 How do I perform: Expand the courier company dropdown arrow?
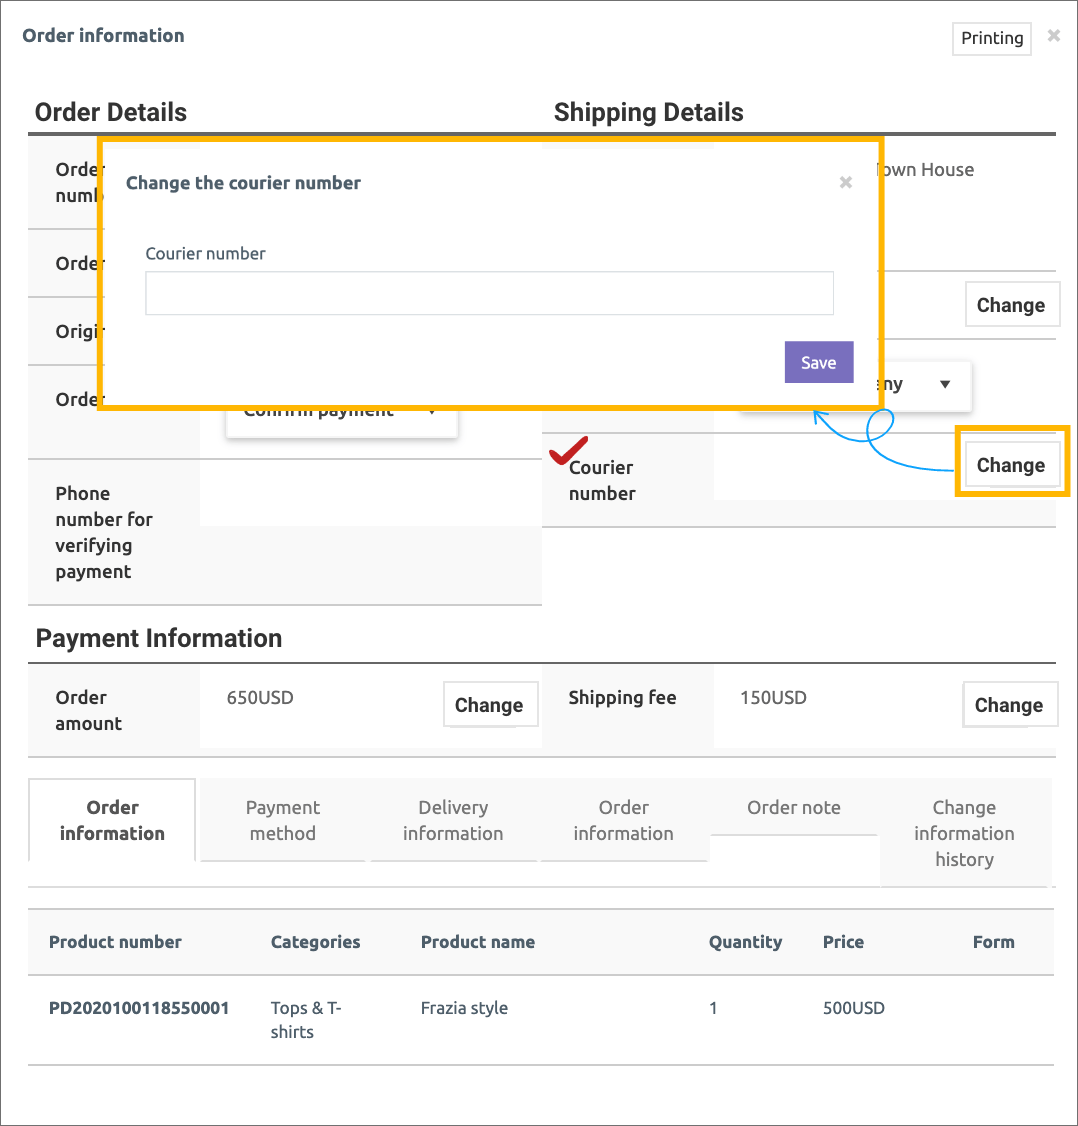point(945,385)
